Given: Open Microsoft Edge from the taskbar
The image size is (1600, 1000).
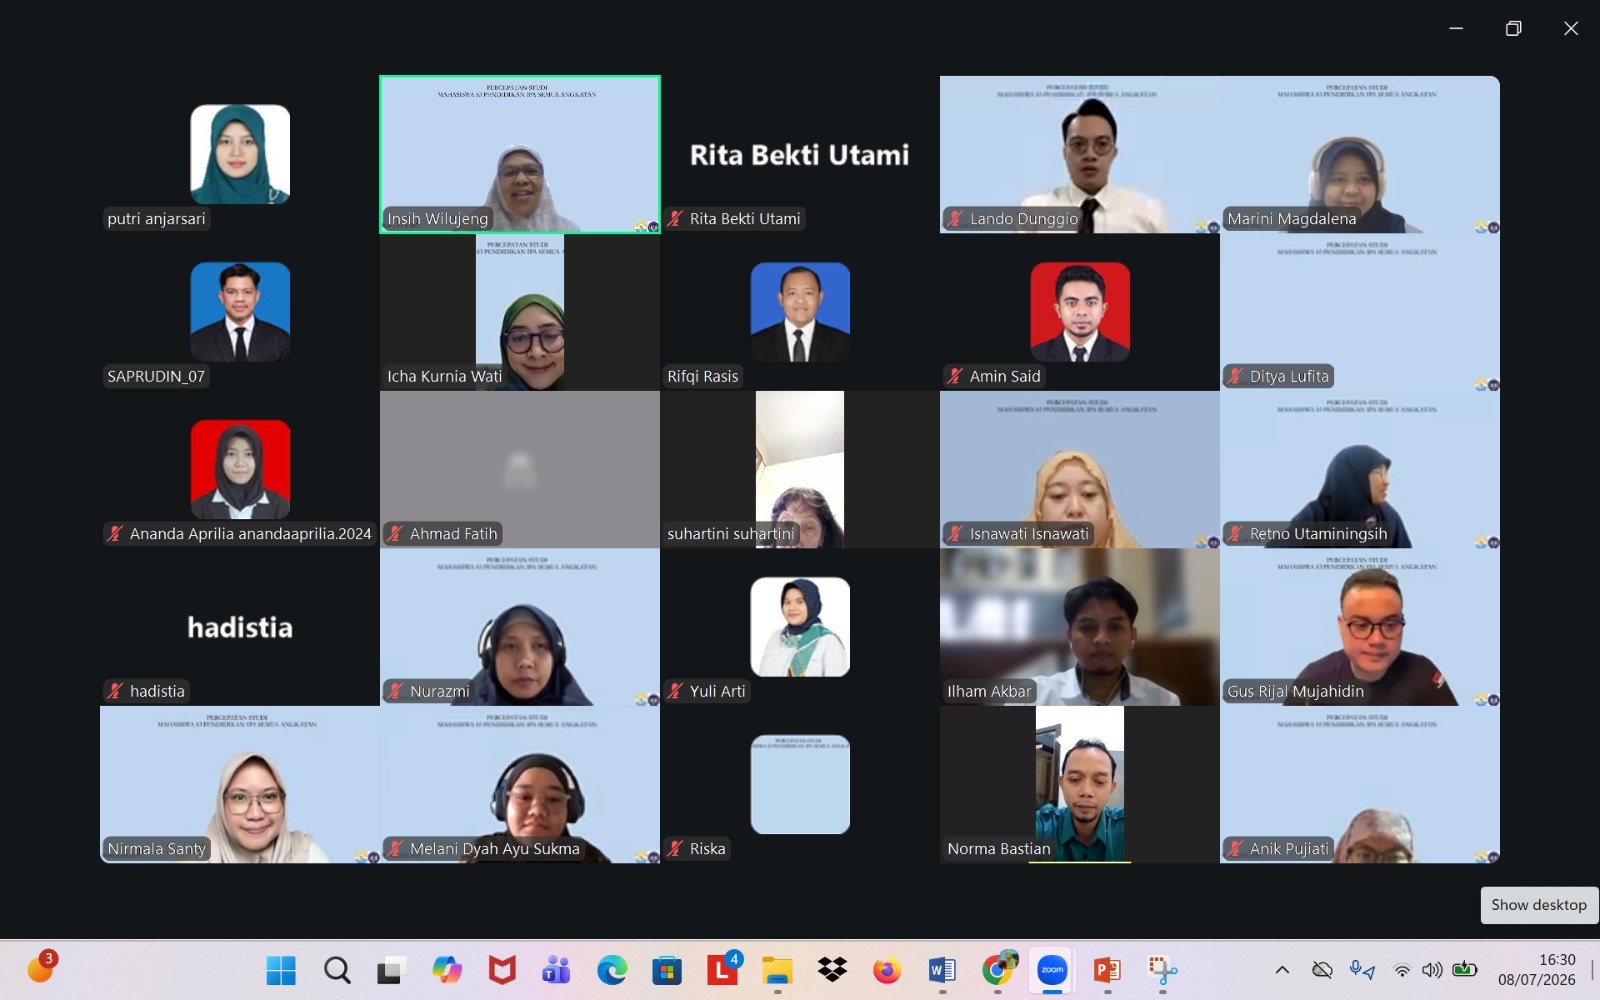Looking at the screenshot, I should (x=612, y=970).
